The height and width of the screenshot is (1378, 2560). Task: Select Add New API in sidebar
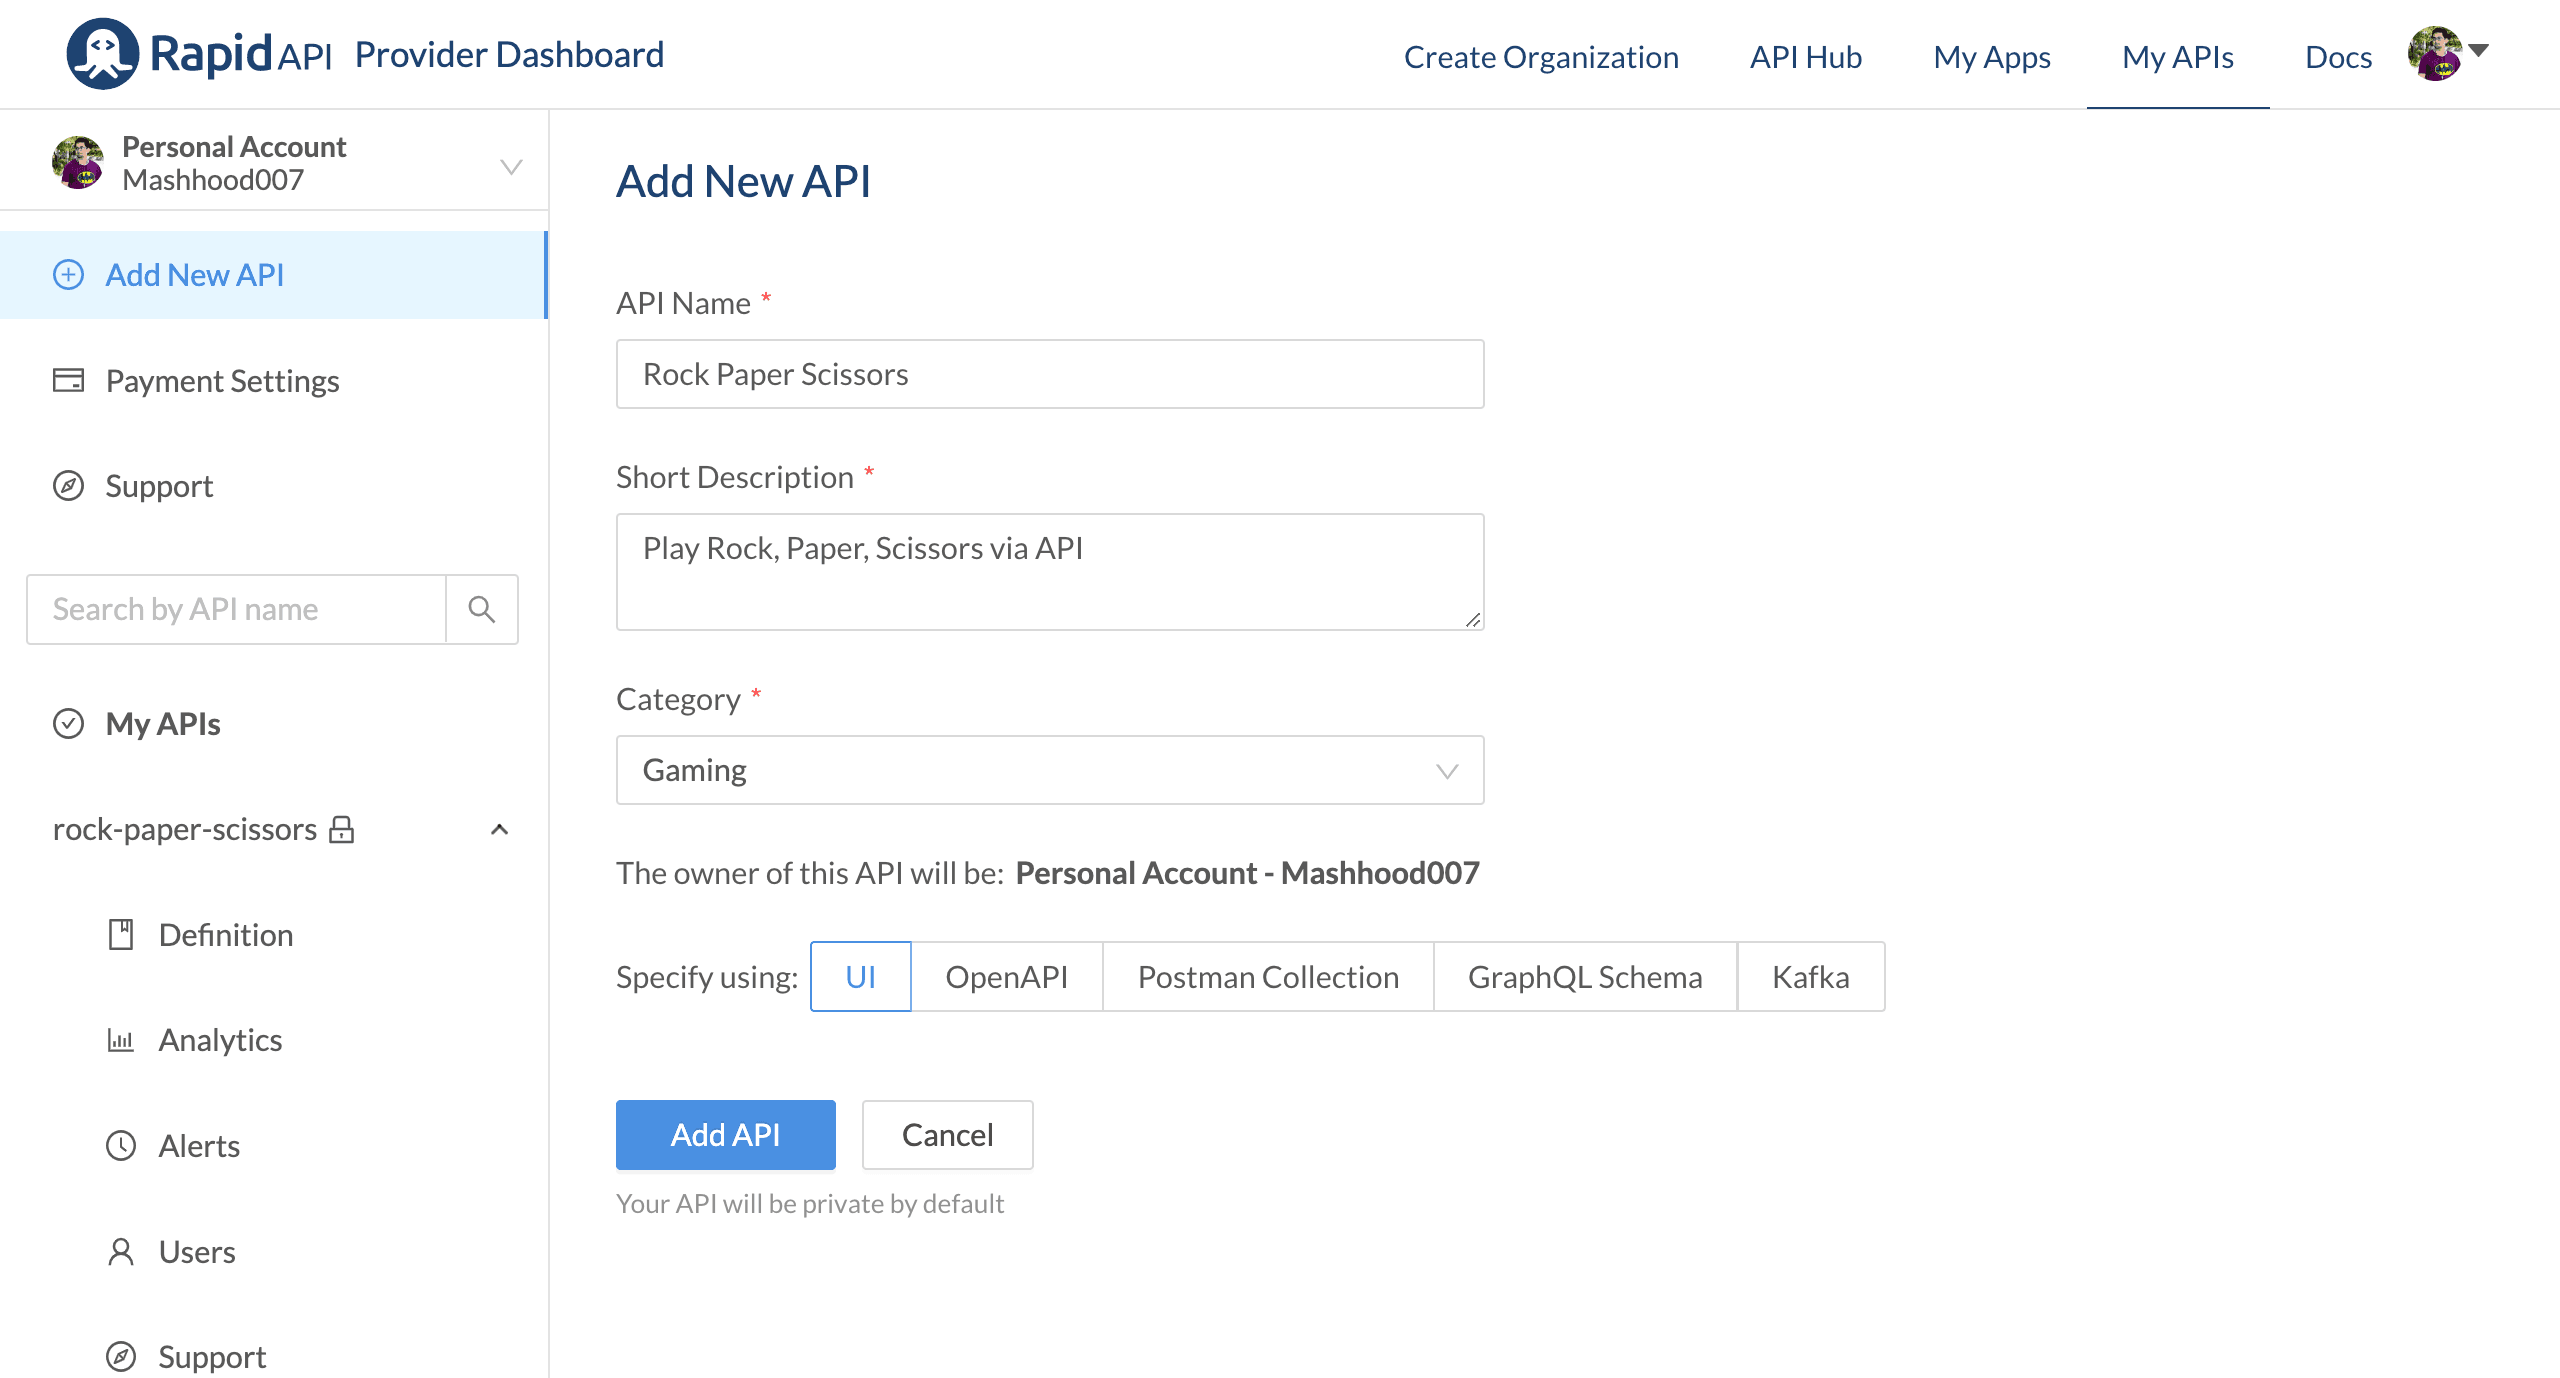(273, 275)
